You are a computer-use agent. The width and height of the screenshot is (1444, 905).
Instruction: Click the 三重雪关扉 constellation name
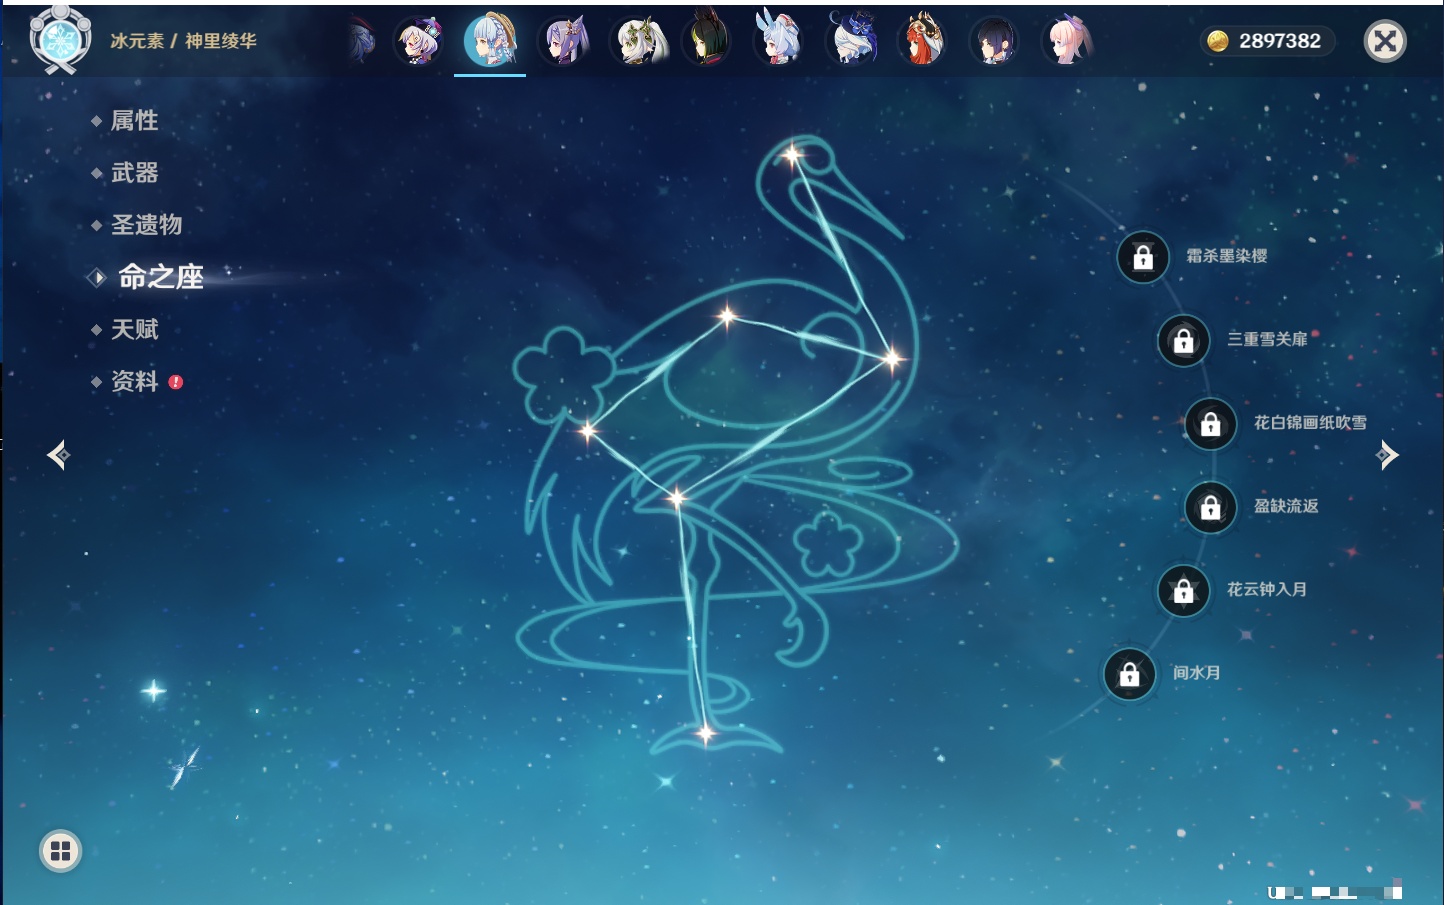1267,339
